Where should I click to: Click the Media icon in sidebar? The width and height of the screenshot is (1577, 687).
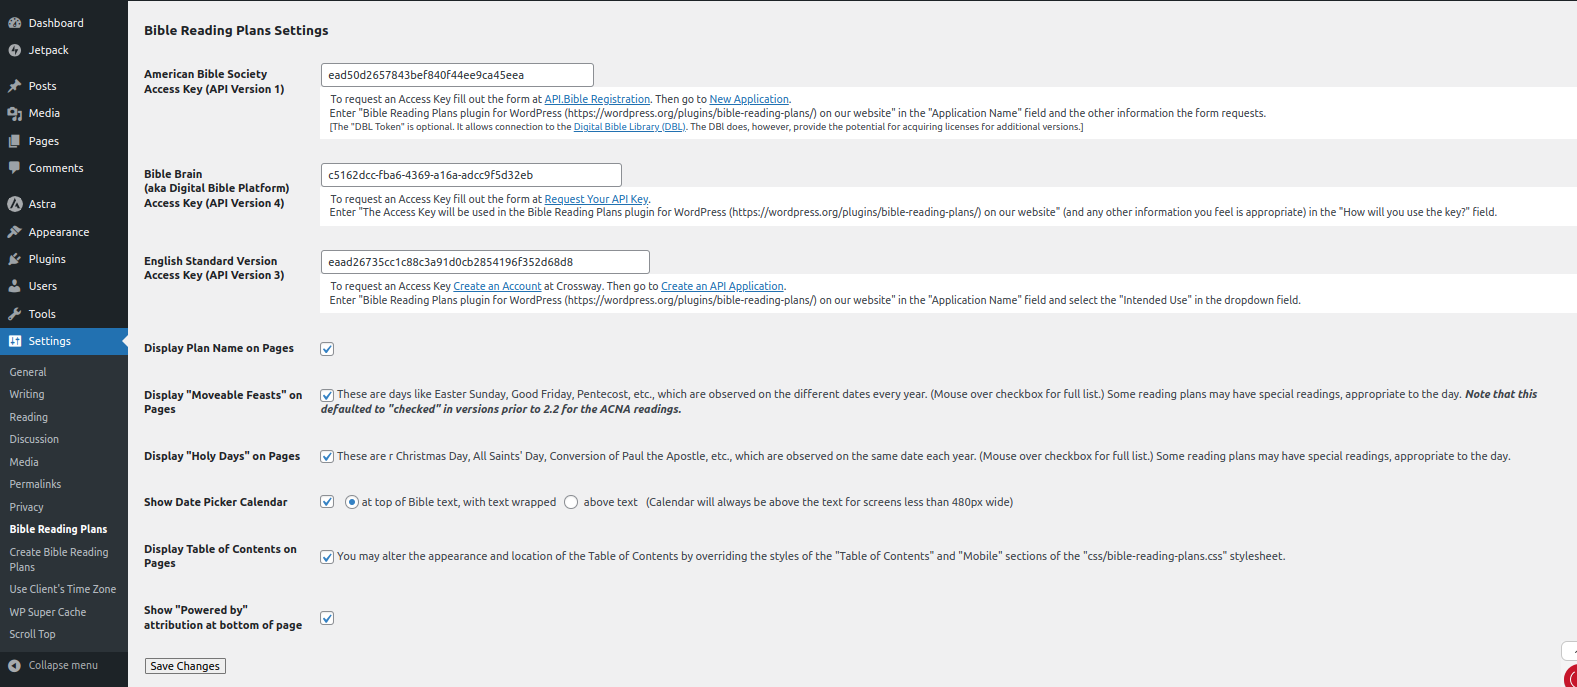coord(15,114)
